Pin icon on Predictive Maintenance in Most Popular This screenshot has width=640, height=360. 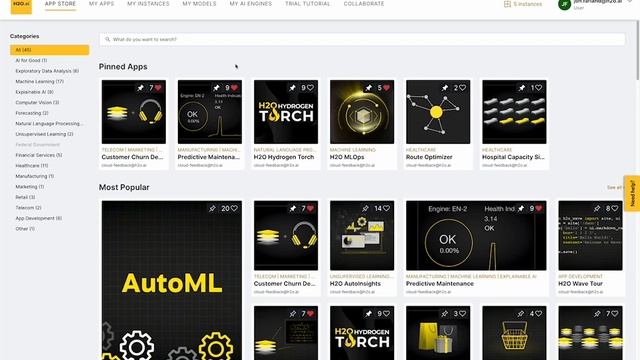click(x=521, y=209)
